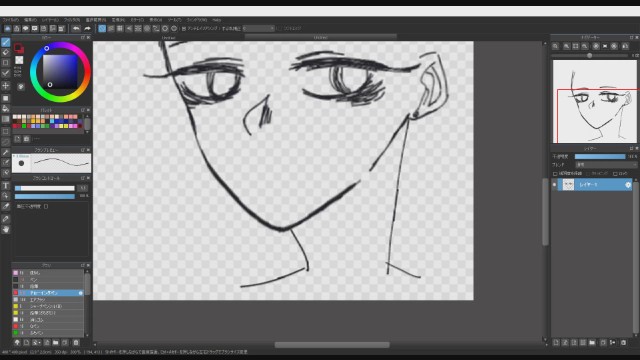Image resolution: width=640 pixels, height=360 pixels.
Task: Toggle protect alpha checkbox in layer panel
Action: tap(555, 174)
